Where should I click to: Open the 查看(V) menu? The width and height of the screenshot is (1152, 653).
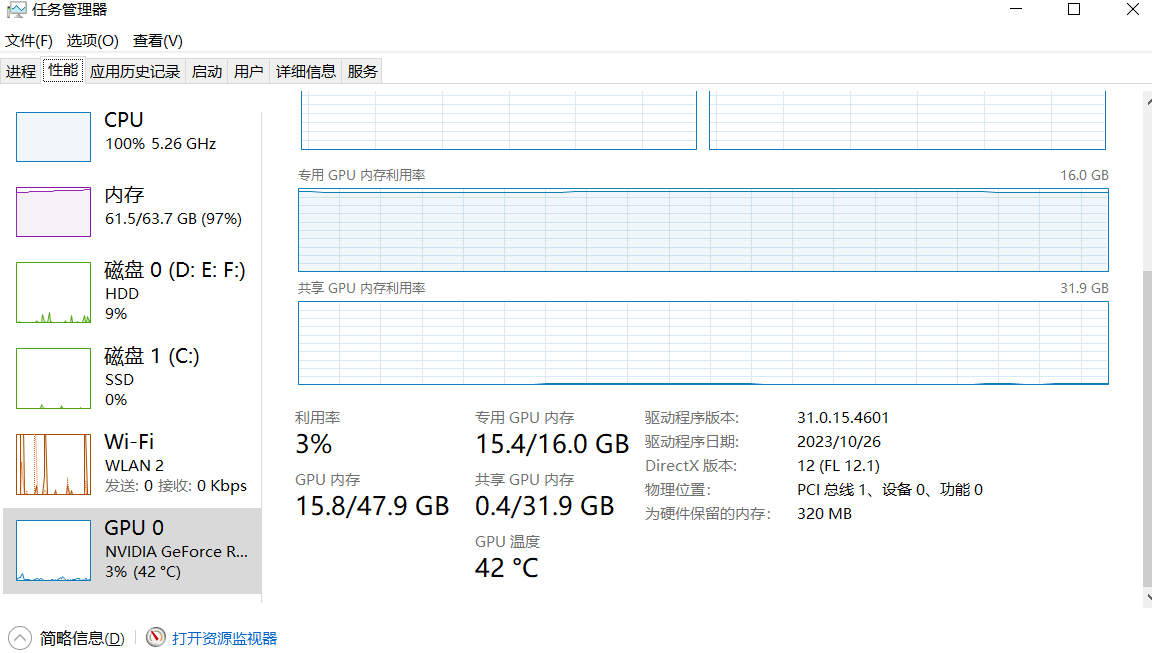pyautogui.click(x=158, y=41)
